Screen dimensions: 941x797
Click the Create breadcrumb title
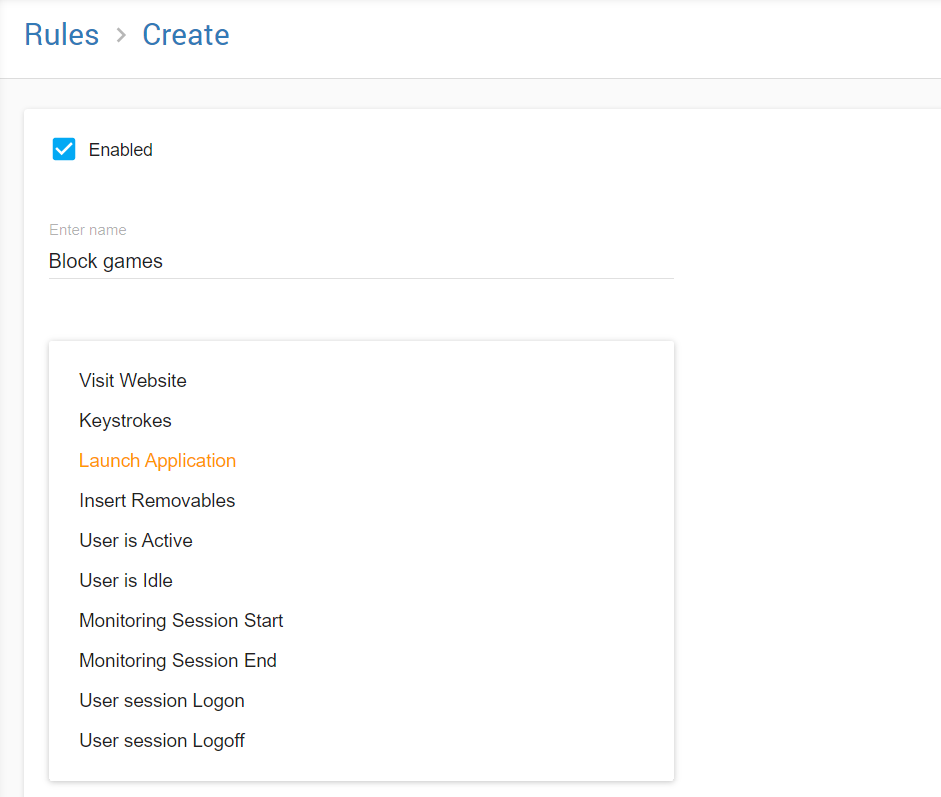[185, 35]
